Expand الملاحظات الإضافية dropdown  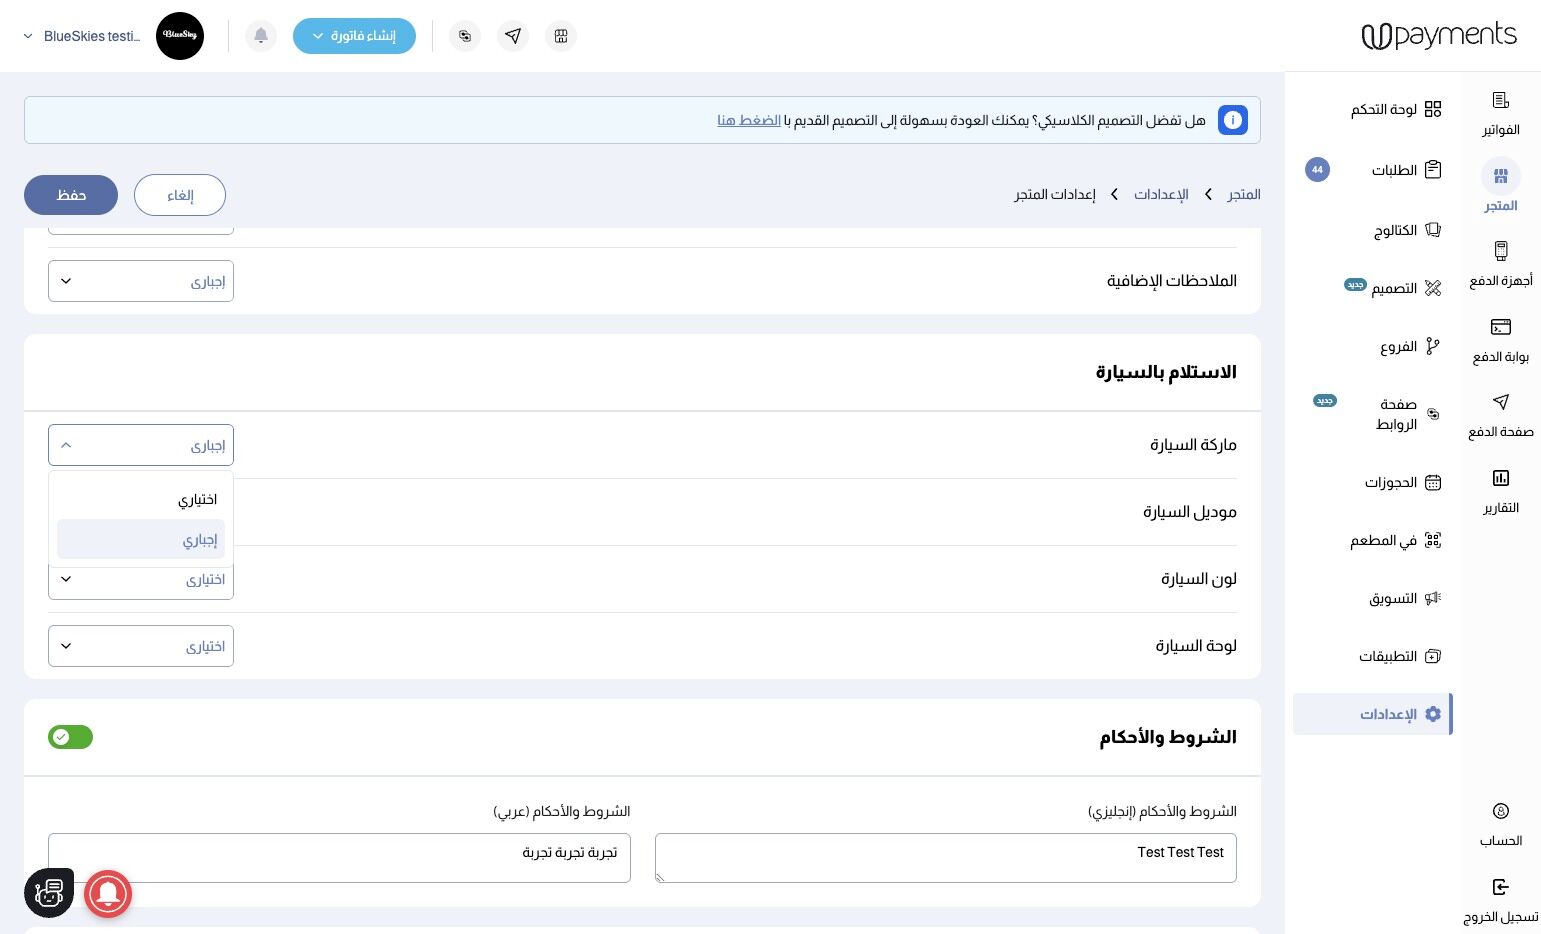tap(141, 281)
